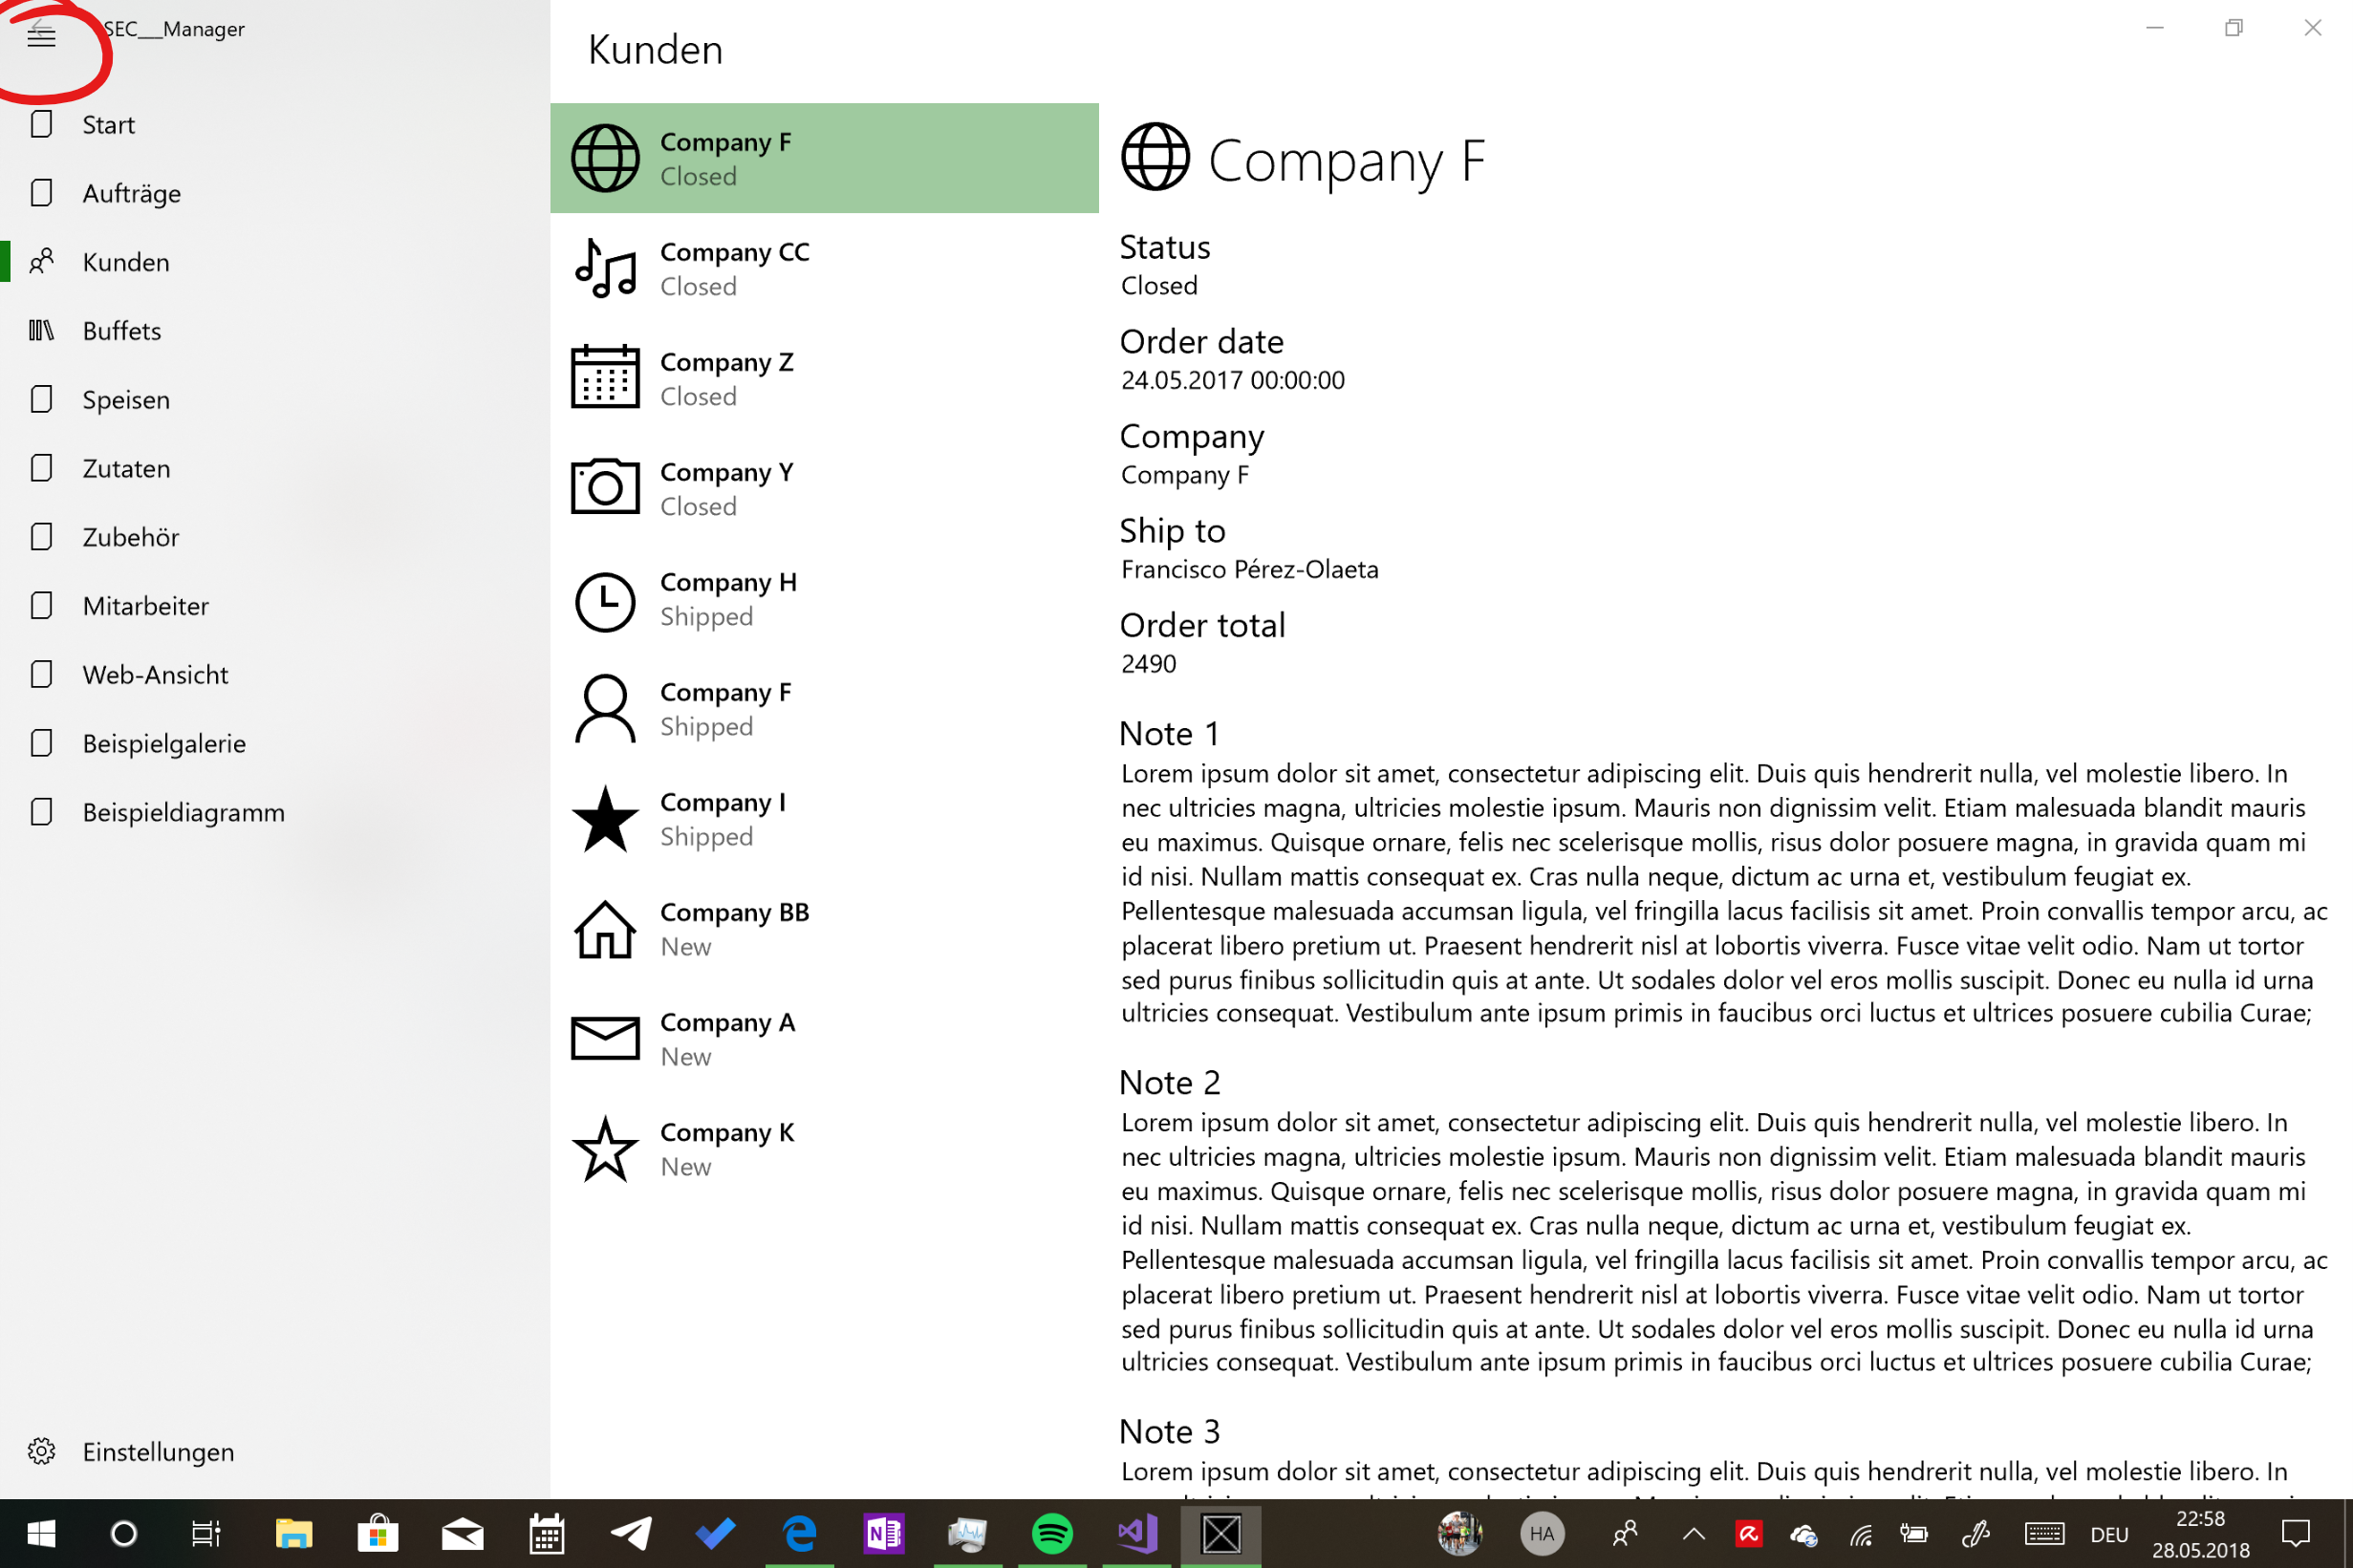
Task: Open Mitarbeiter section
Action: (x=145, y=606)
